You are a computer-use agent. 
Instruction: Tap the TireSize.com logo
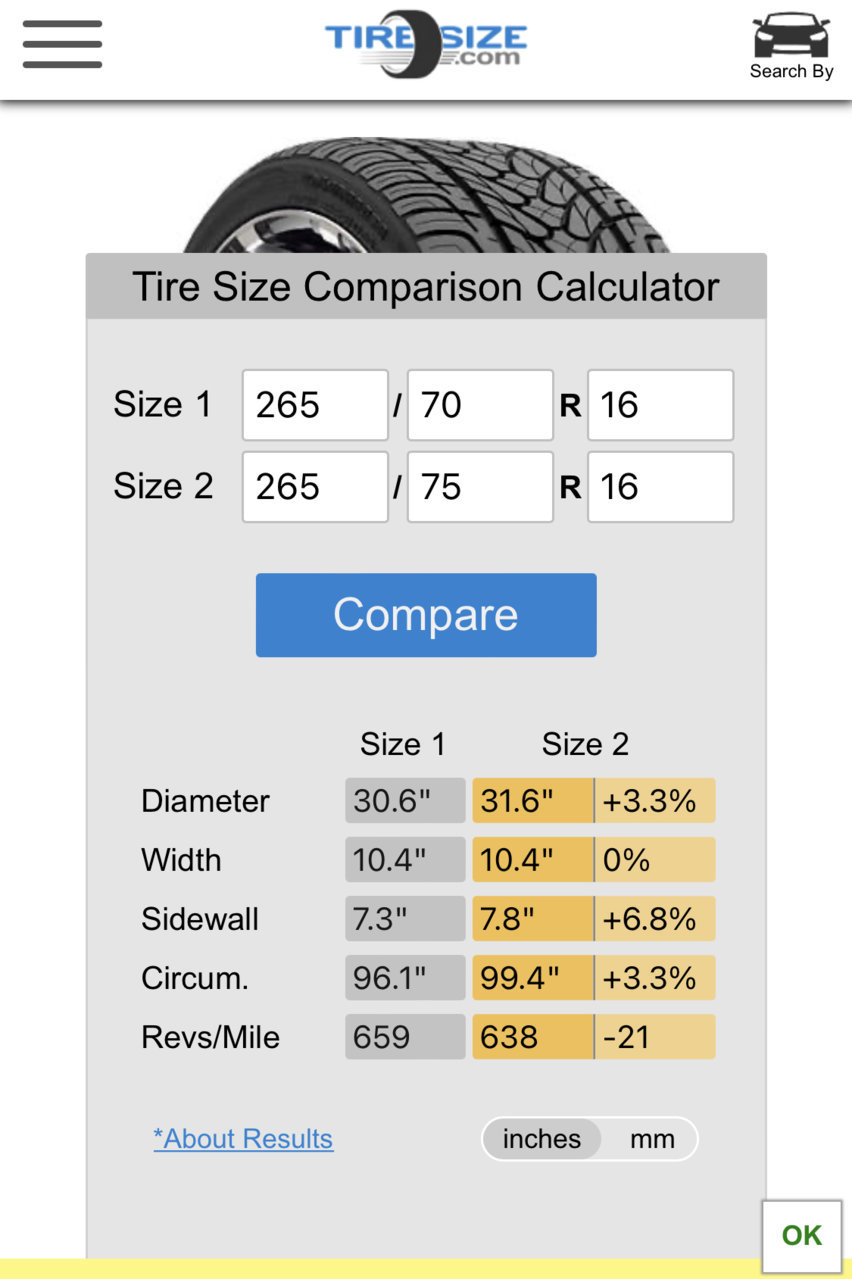(x=426, y=44)
